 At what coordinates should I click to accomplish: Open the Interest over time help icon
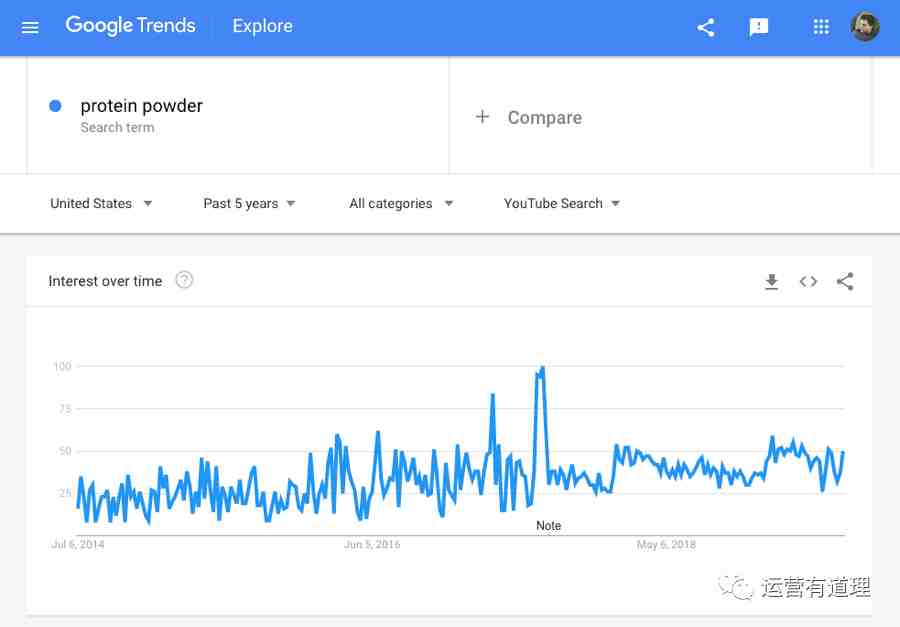coord(184,281)
